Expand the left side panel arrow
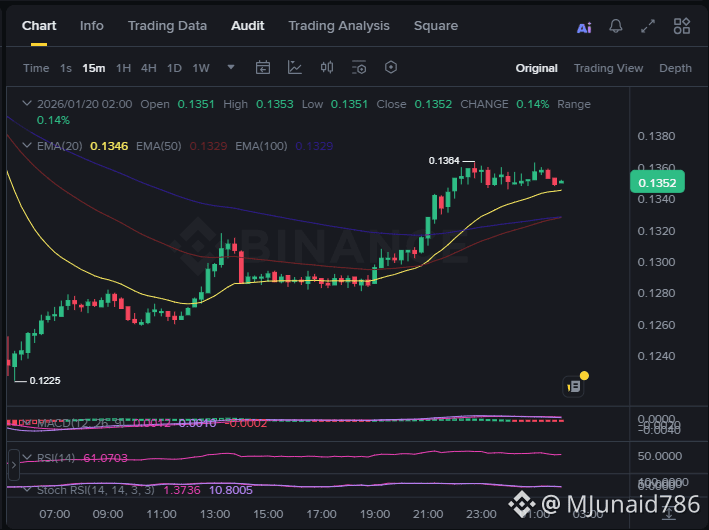Viewport: 709px width, 530px height. click(14, 464)
